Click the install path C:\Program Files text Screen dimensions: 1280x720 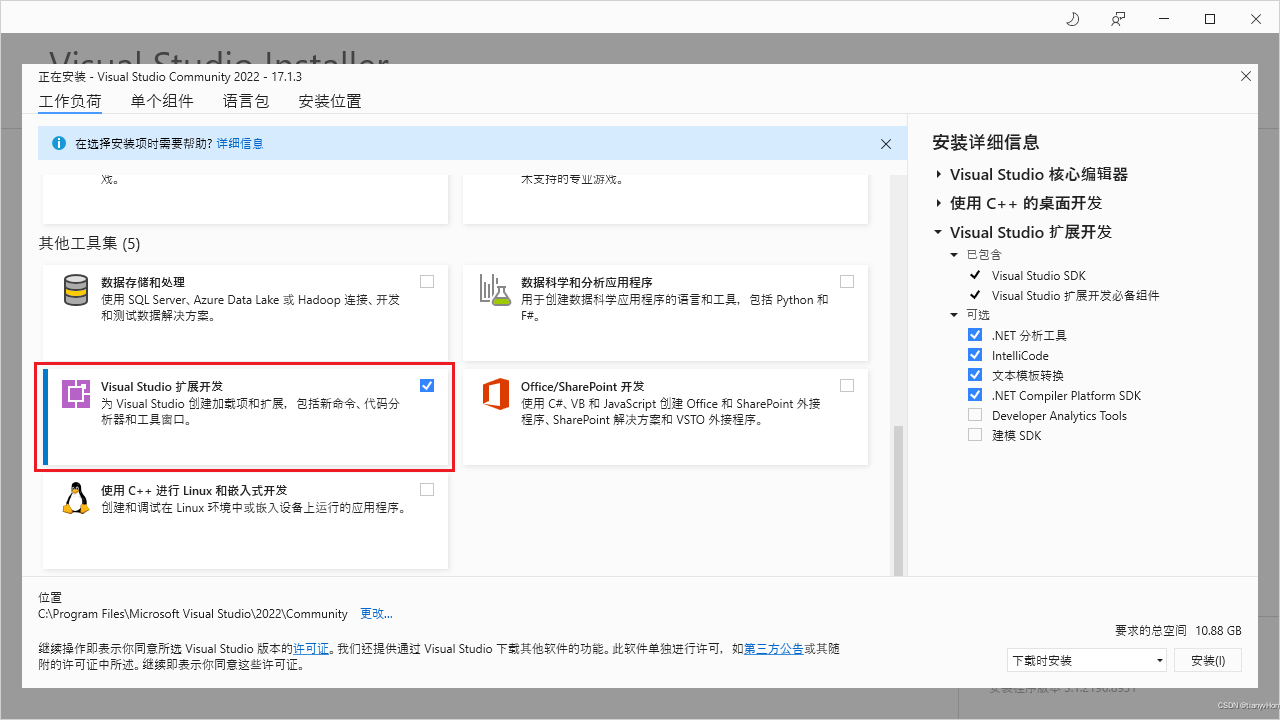[x=193, y=614]
